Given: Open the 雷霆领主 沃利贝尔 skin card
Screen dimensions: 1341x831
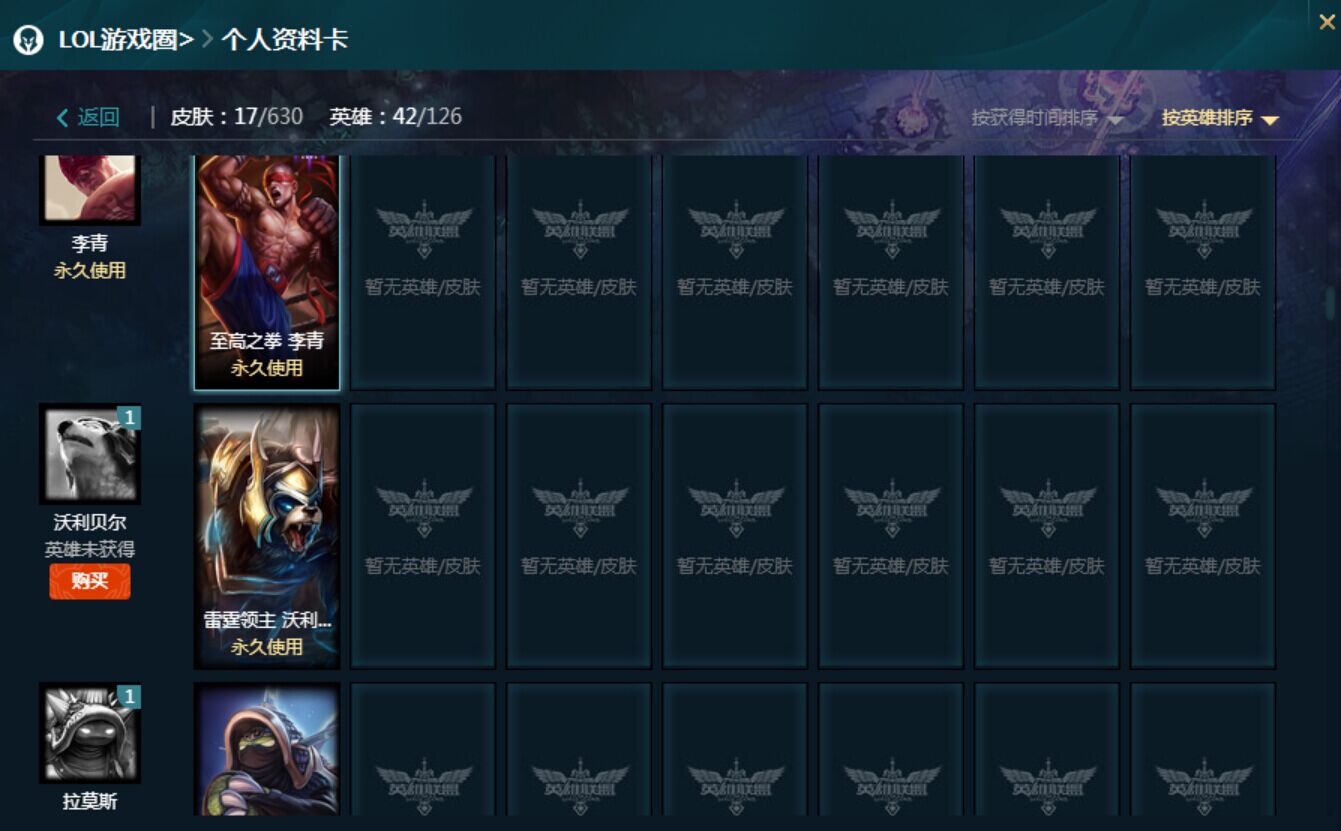Looking at the screenshot, I should pos(267,536).
